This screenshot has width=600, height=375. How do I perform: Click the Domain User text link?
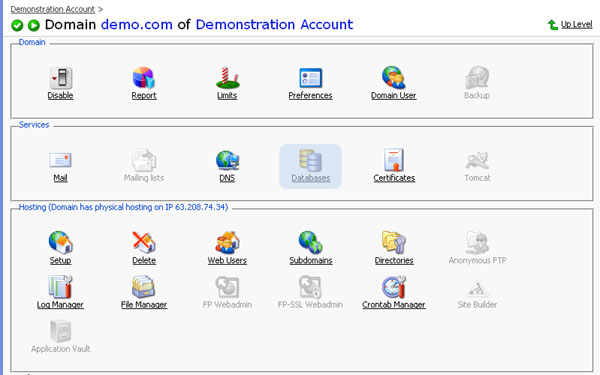(394, 95)
